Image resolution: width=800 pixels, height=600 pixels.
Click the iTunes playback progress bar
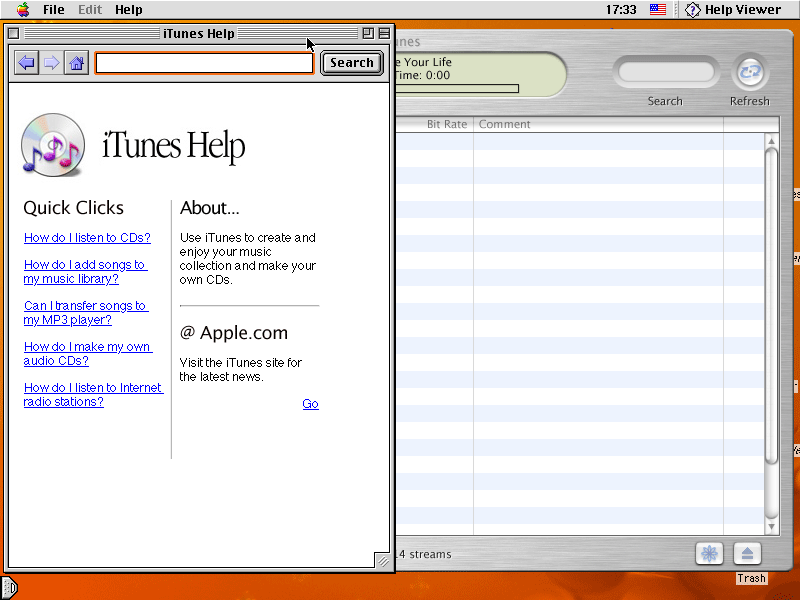(457, 88)
